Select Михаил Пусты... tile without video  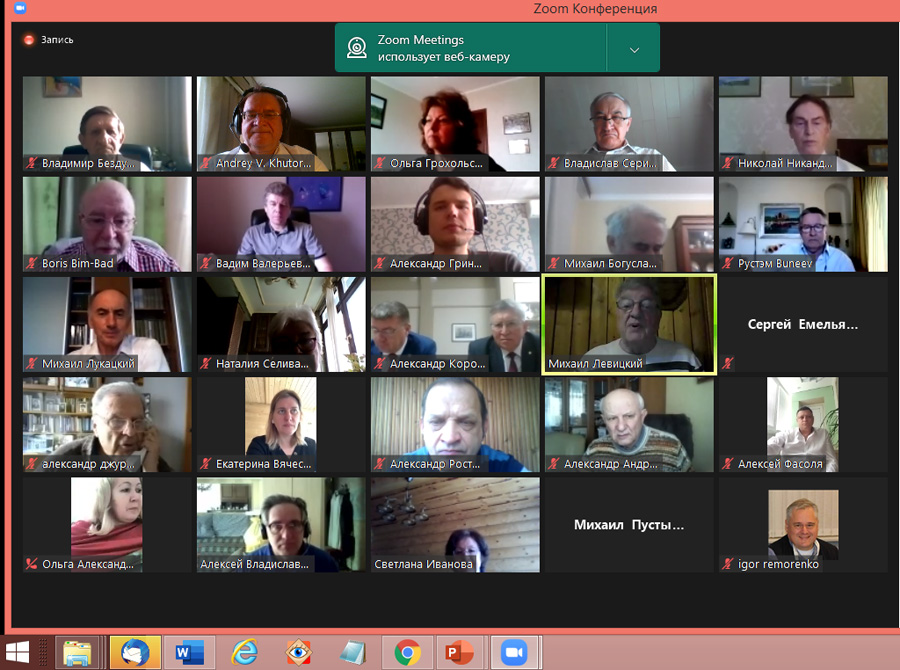[629, 524]
